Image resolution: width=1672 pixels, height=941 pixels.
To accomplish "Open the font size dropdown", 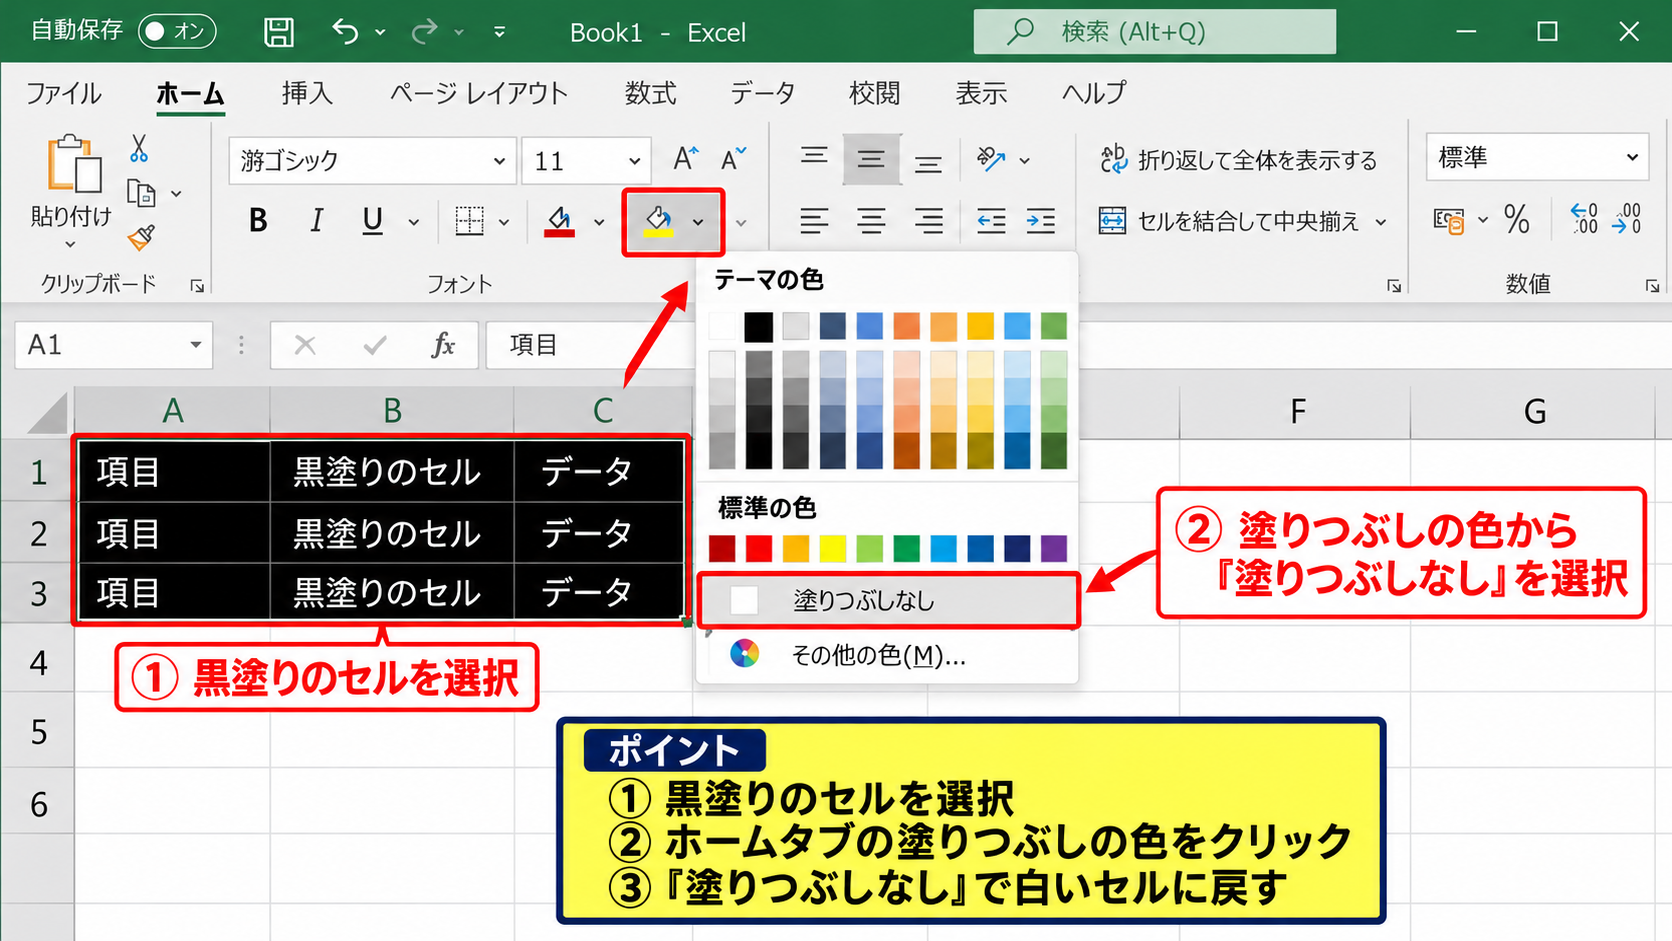I will pos(634,161).
